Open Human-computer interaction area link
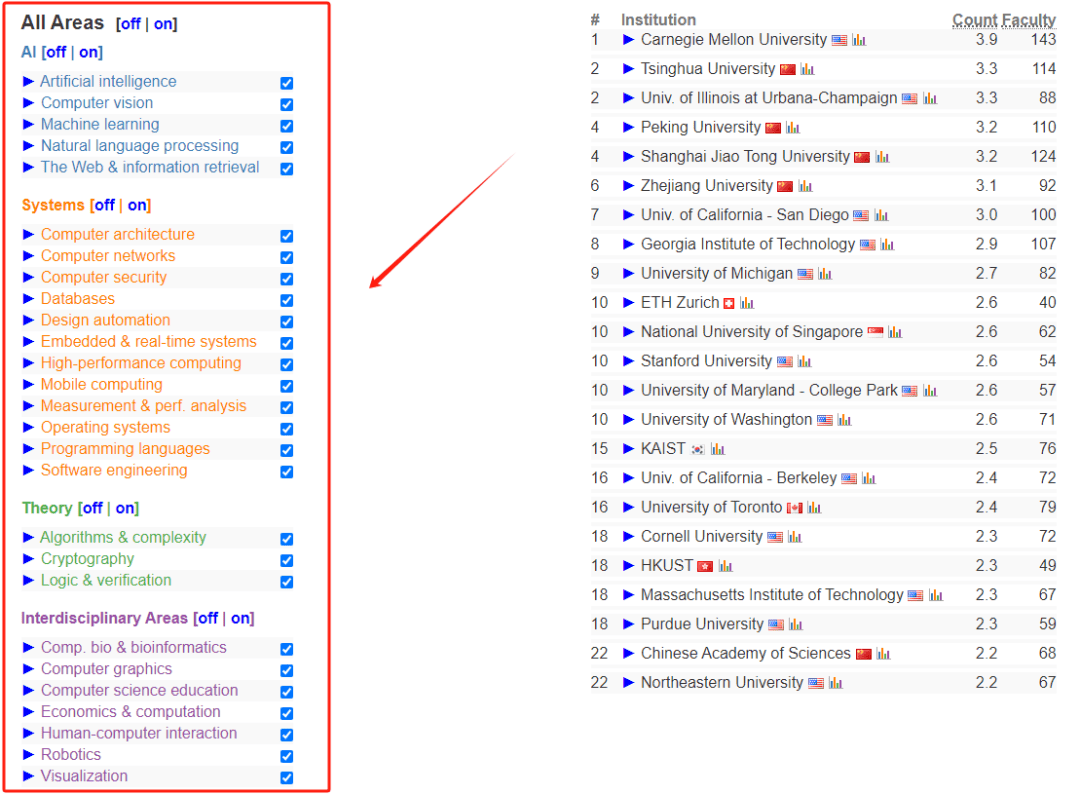 point(138,733)
